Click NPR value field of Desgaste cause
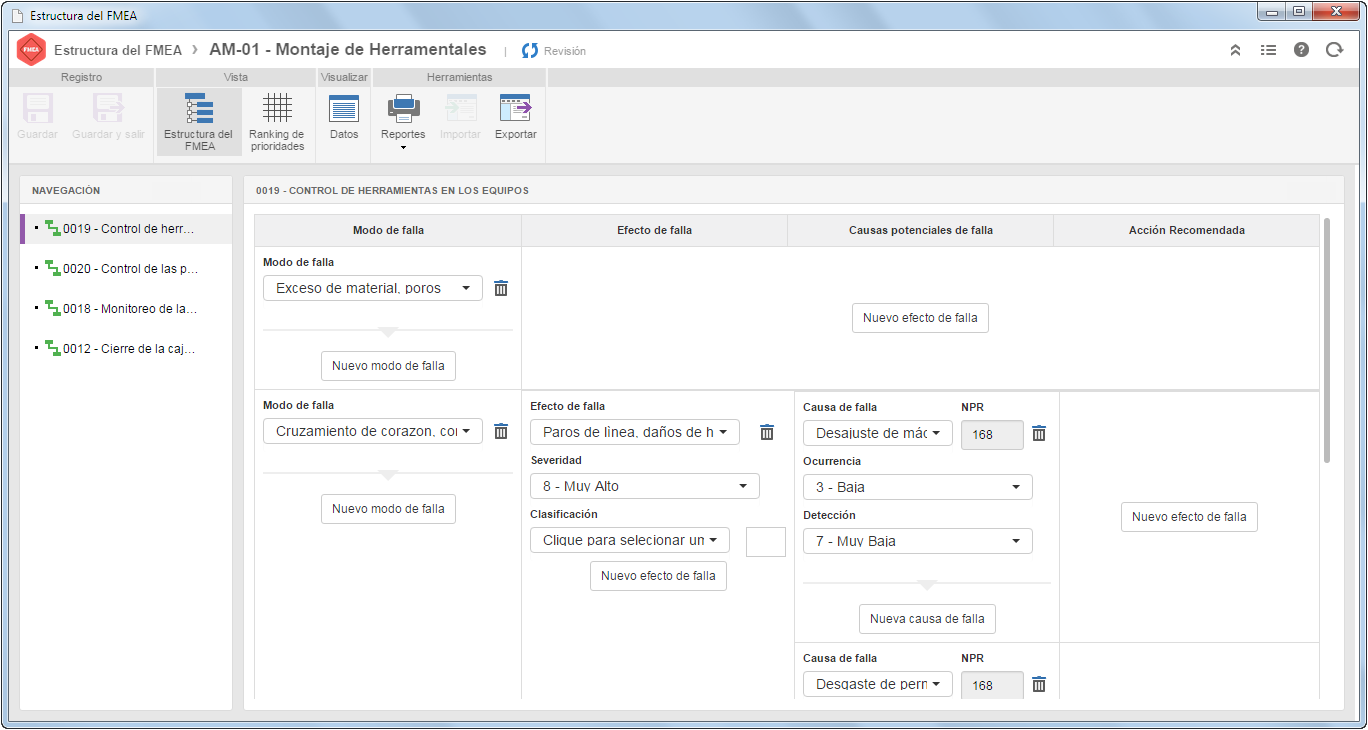The width and height of the screenshot is (1368, 730). pos(992,685)
